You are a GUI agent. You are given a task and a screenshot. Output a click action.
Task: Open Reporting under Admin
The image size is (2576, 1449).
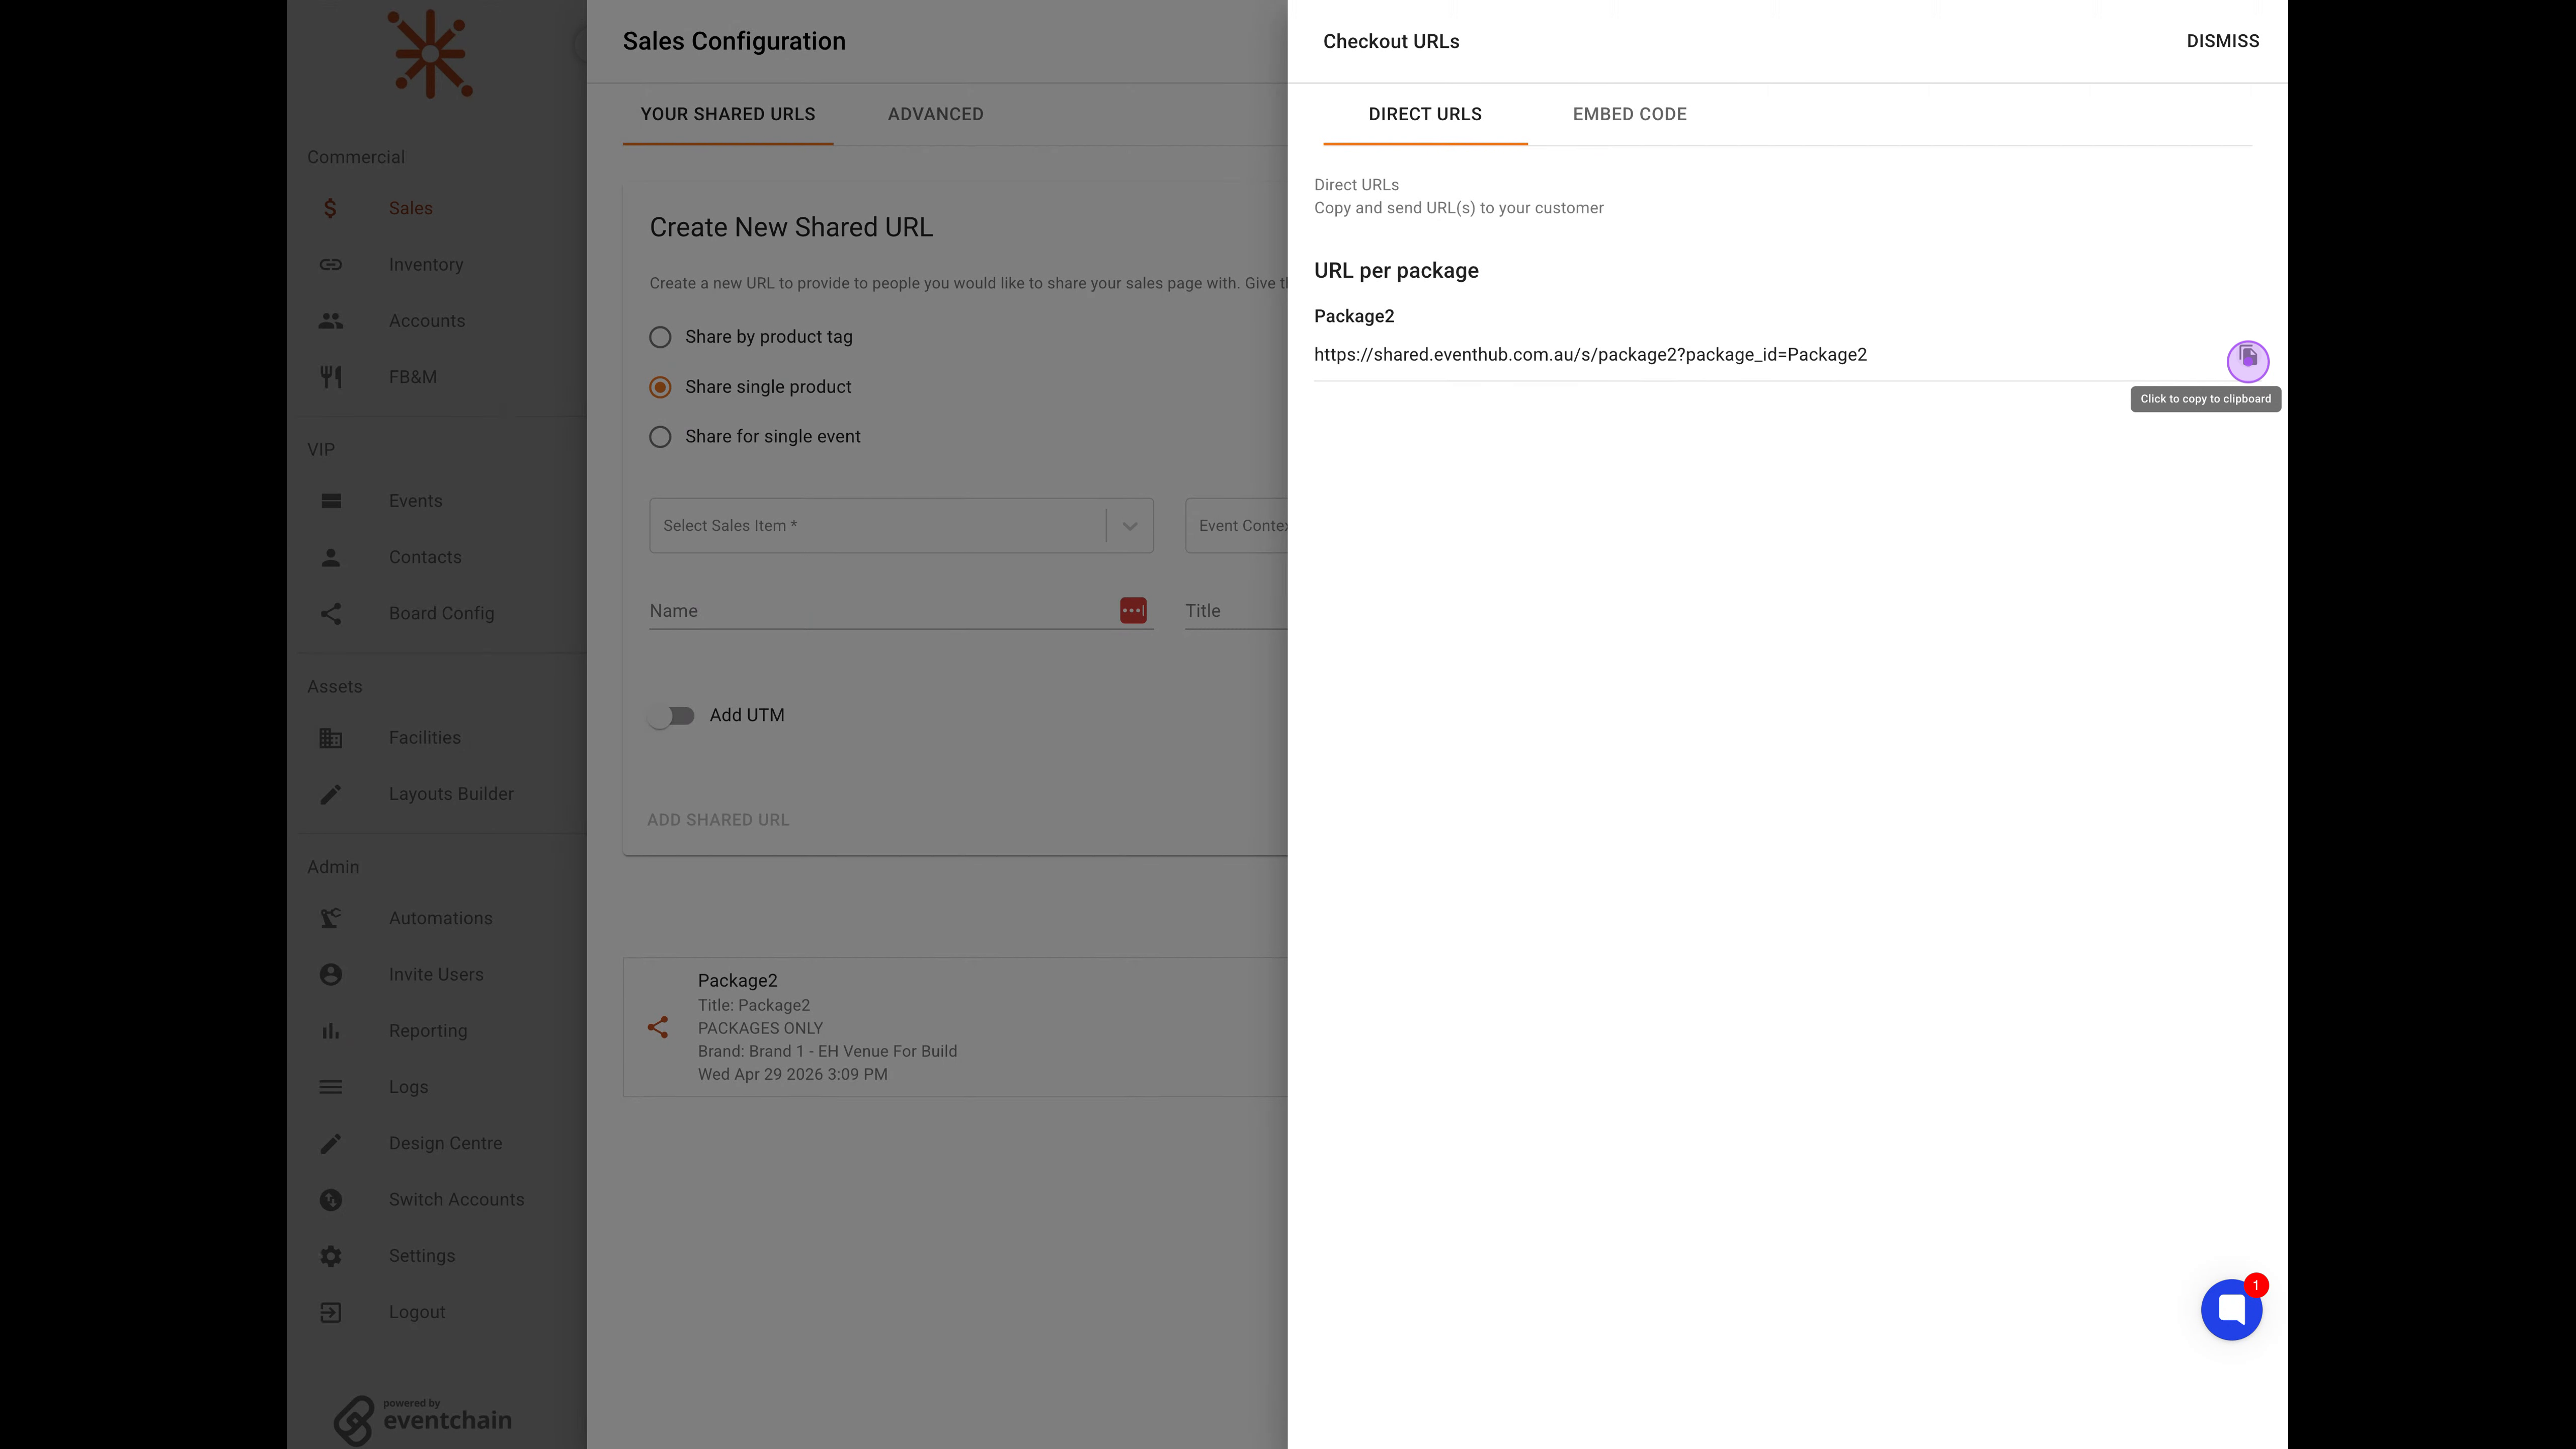pos(428,1031)
